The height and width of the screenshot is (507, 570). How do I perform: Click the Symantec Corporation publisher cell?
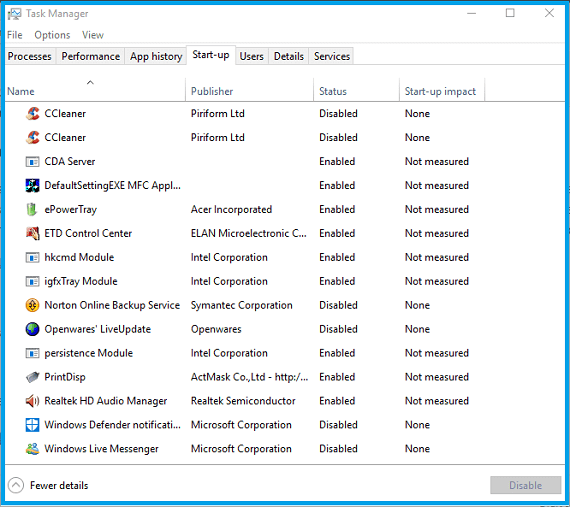(242, 305)
